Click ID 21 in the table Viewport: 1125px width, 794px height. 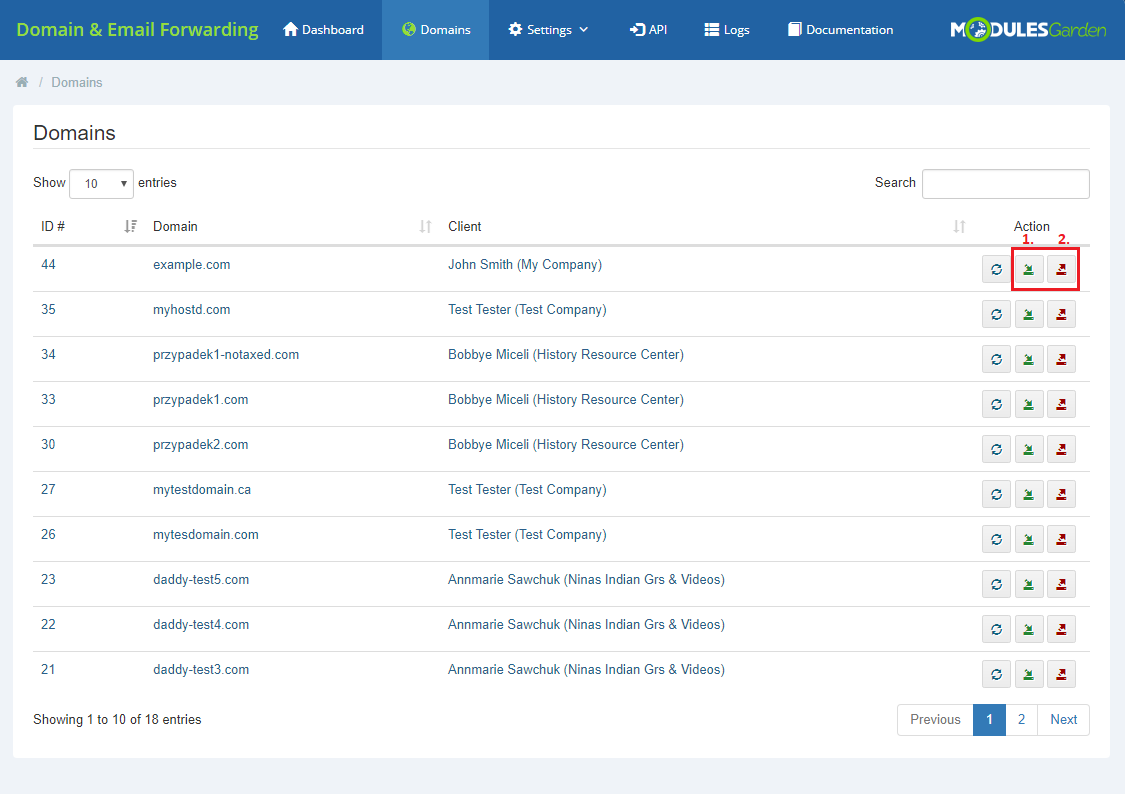click(x=48, y=670)
